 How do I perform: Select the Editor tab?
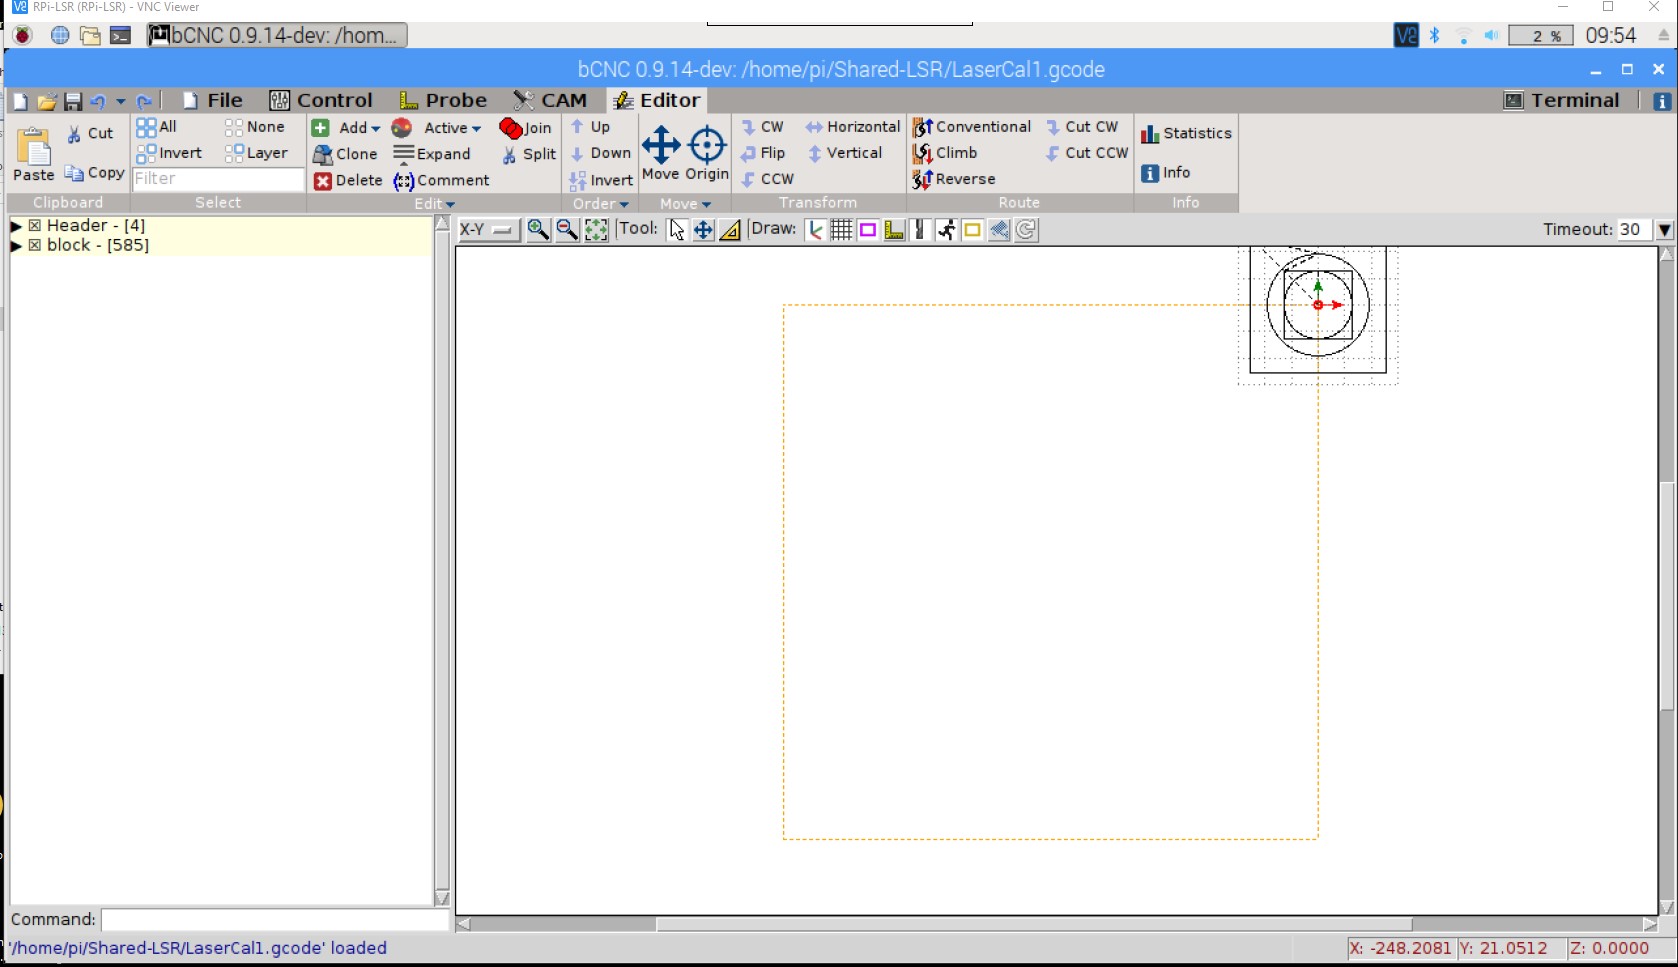tap(656, 100)
